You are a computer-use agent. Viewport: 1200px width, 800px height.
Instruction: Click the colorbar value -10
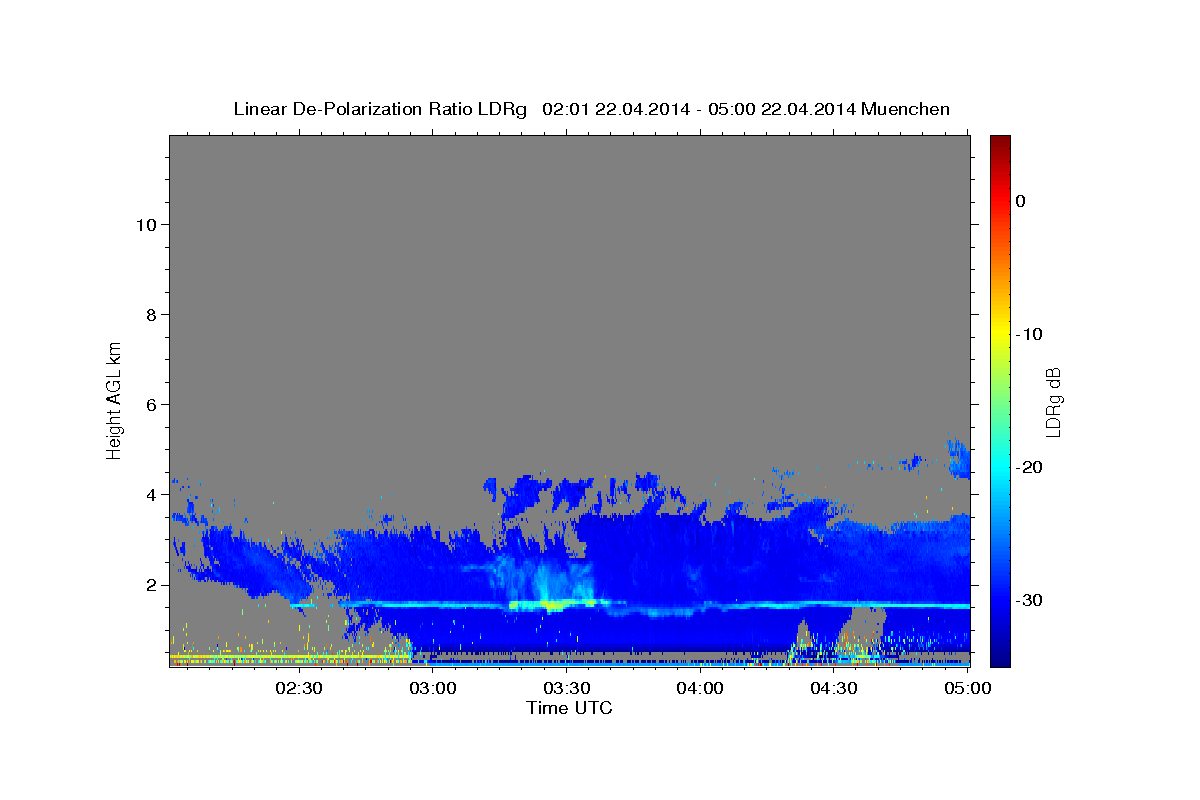tap(1030, 334)
